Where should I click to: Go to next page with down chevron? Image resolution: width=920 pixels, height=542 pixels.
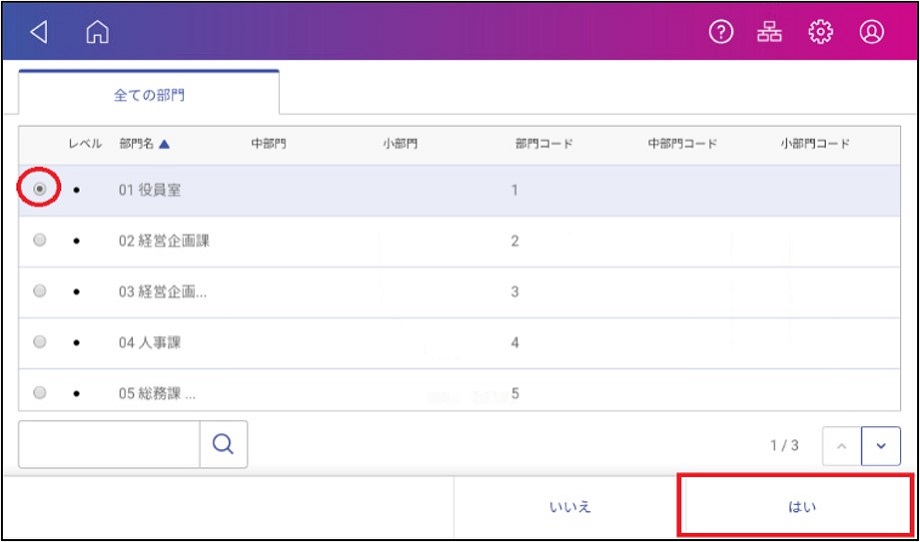coord(881,446)
